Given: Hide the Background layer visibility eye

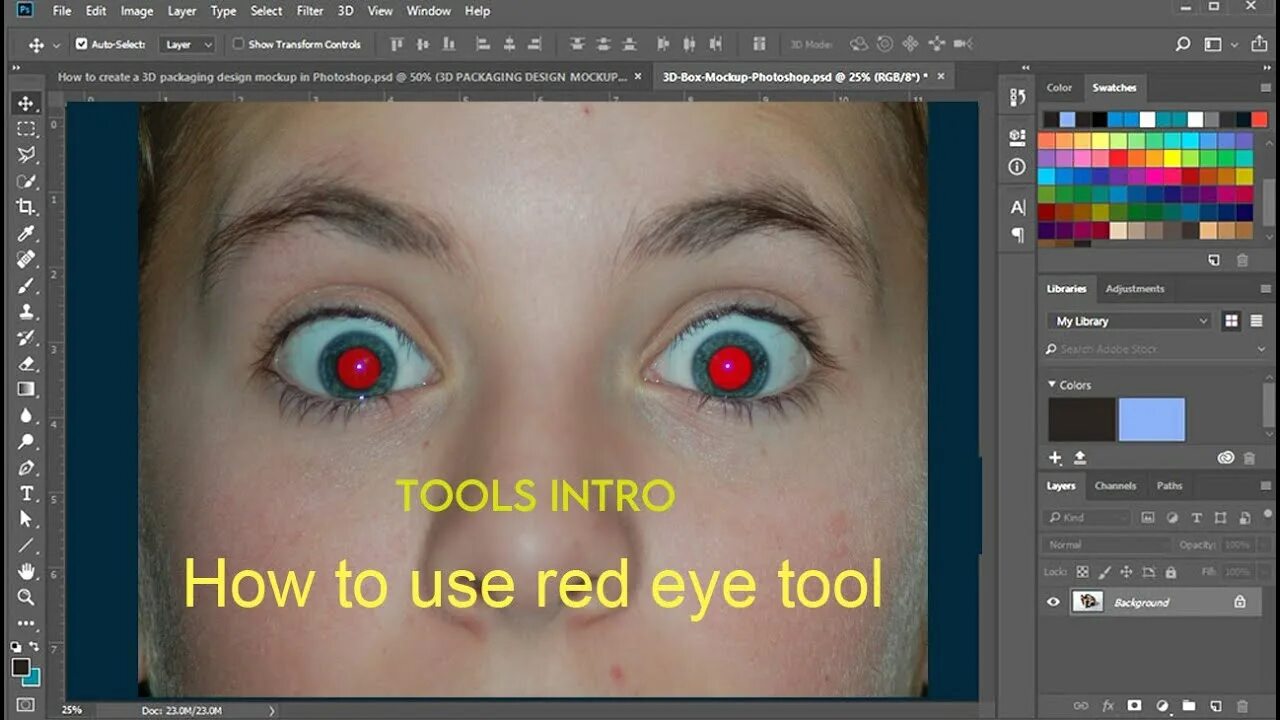Looking at the screenshot, I should pos(1053,602).
